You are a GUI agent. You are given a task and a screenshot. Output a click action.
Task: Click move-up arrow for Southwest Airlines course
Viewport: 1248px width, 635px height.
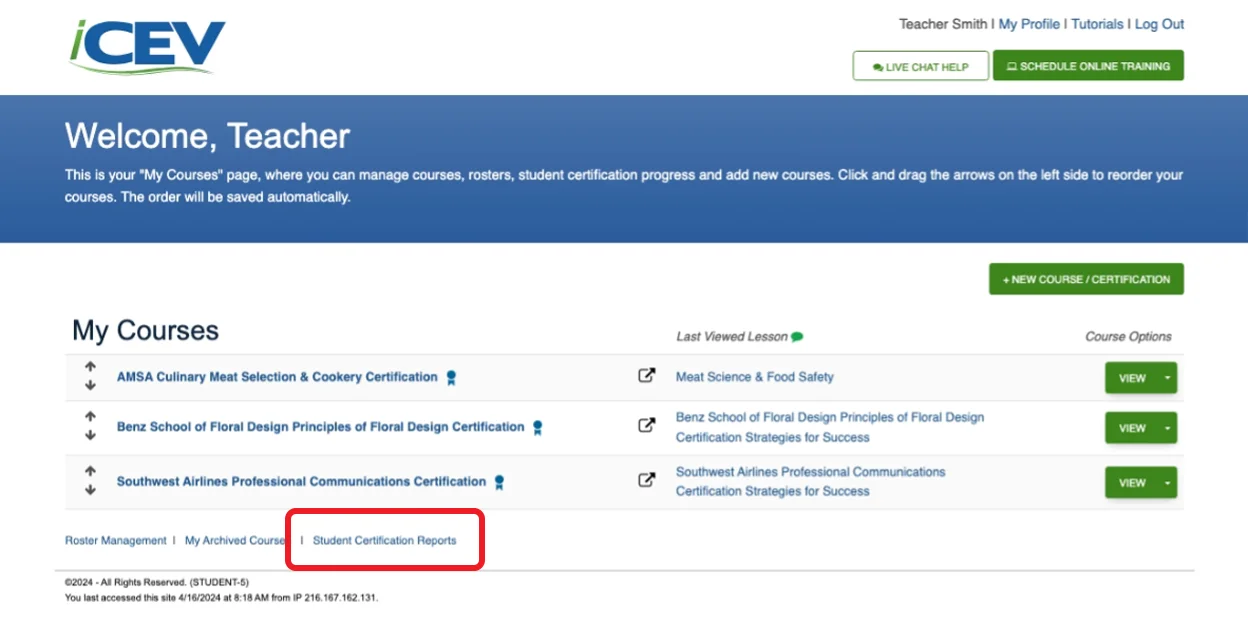[90, 471]
